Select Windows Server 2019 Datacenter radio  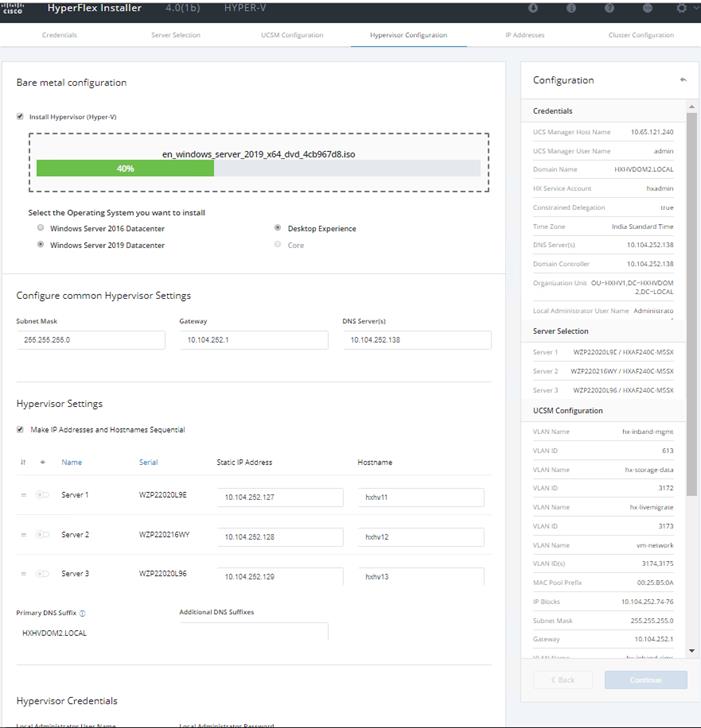coord(40,244)
